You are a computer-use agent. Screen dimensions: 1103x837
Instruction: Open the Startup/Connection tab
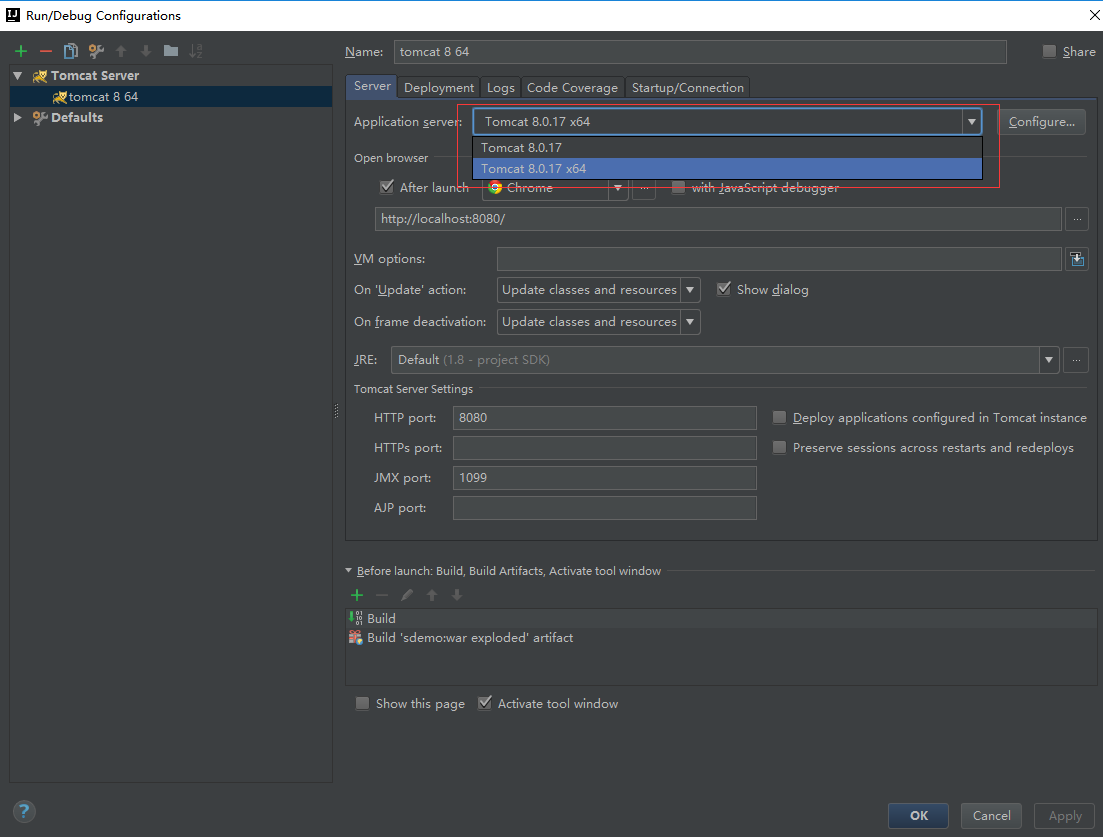tap(687, 87)
